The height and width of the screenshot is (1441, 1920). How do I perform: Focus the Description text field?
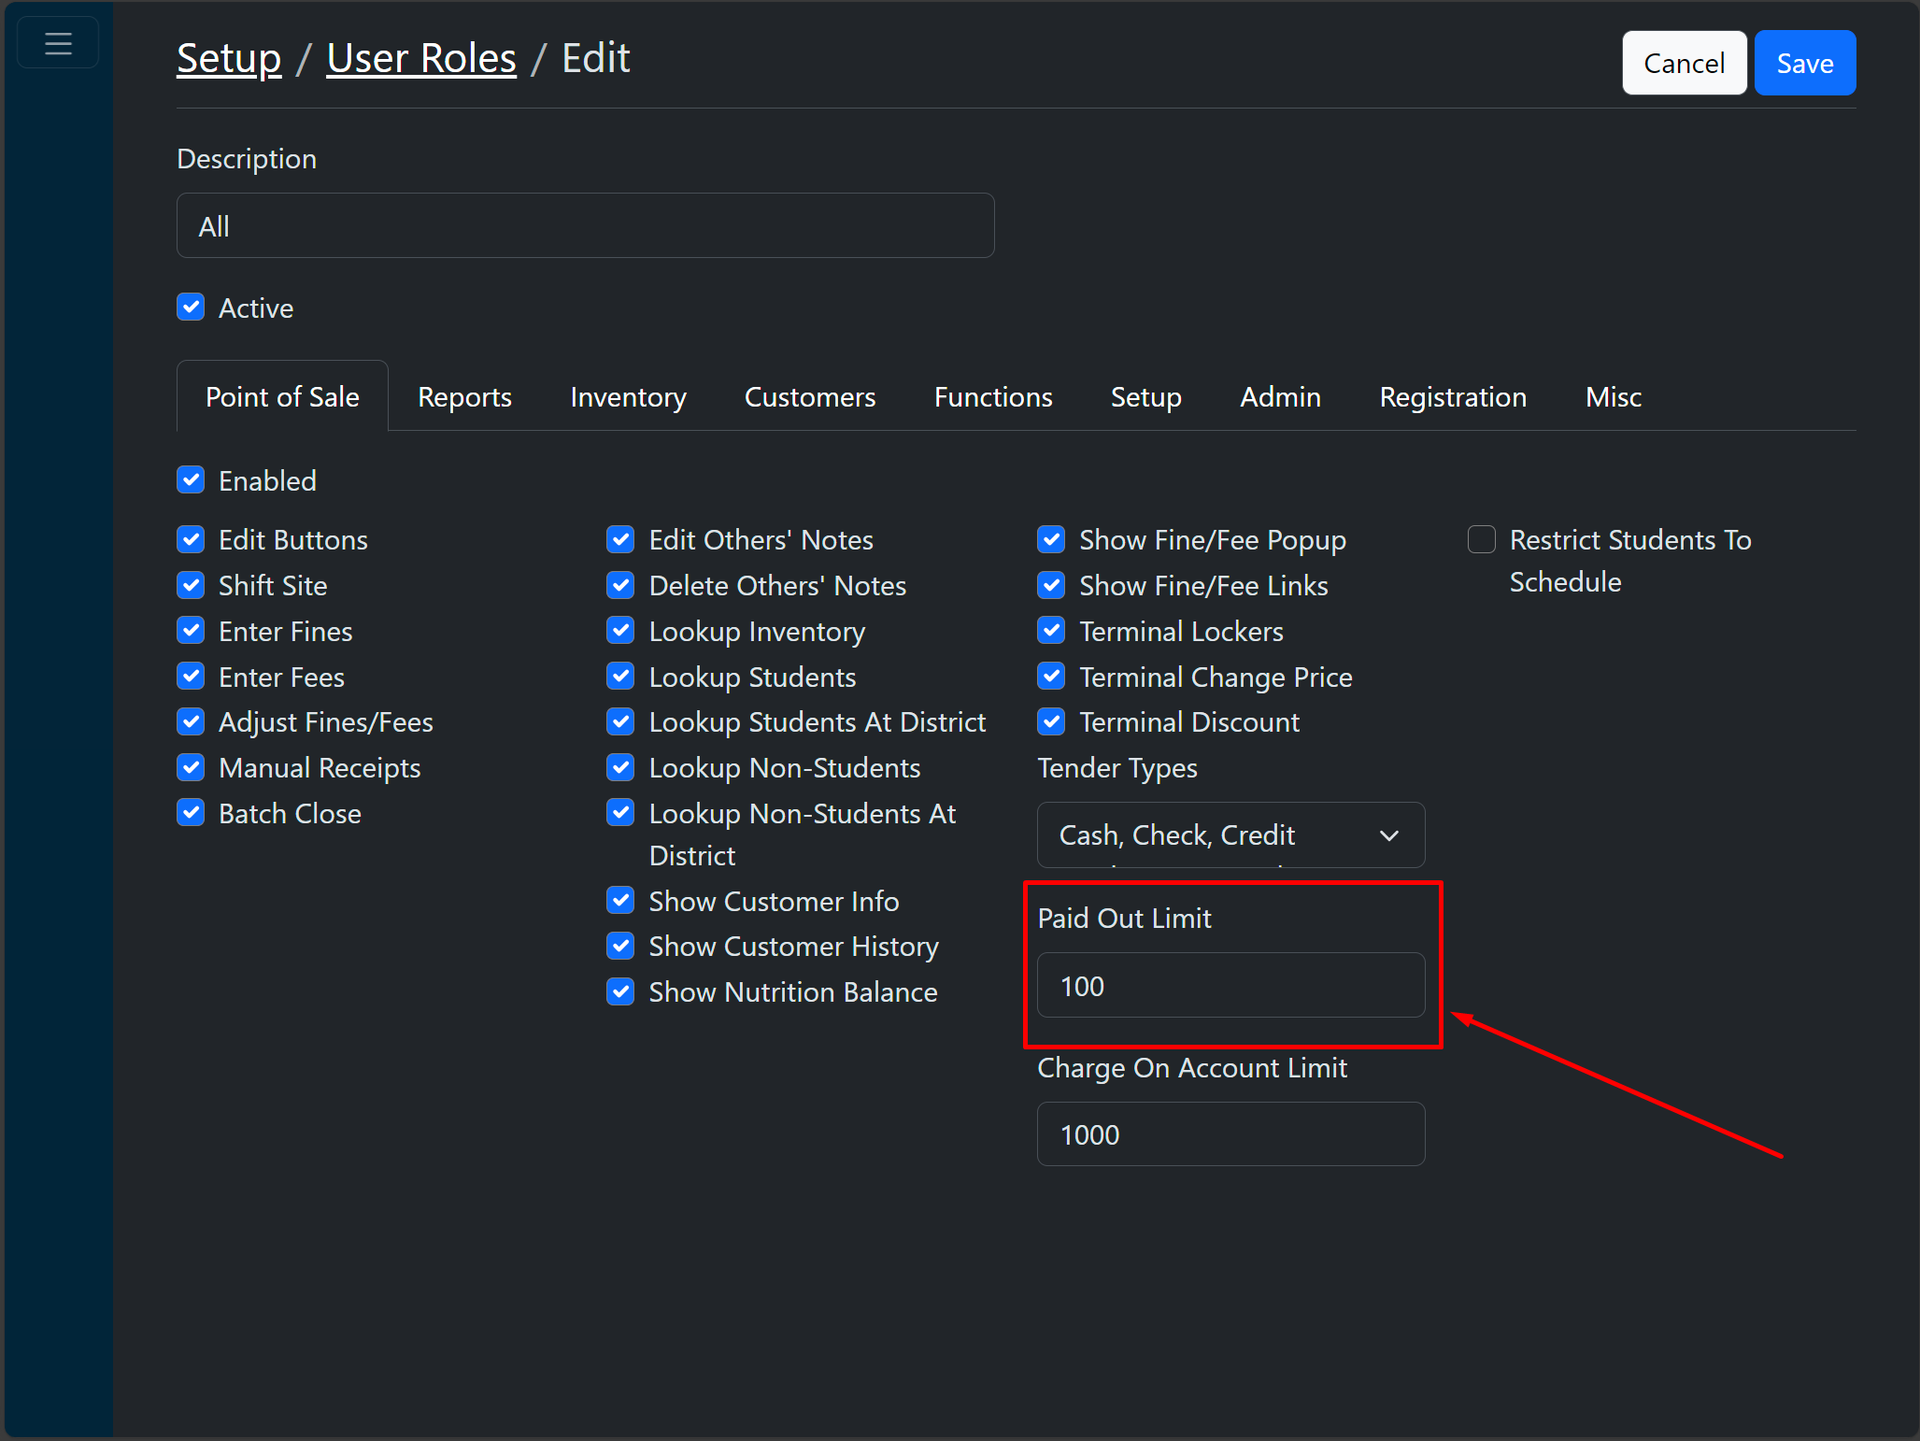pos(585,226)
